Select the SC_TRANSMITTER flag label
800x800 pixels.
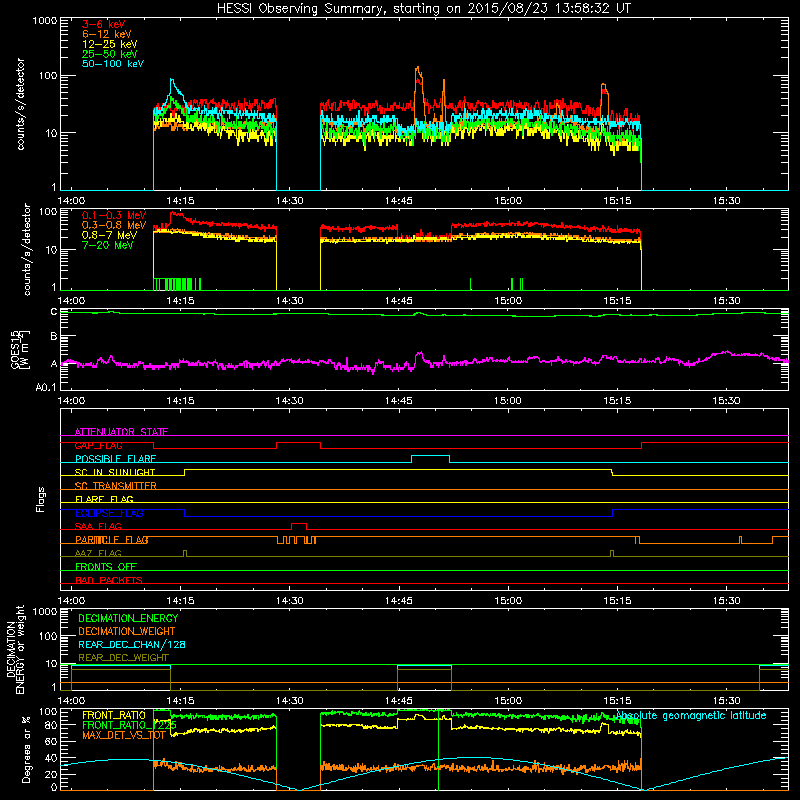point(115,486)
